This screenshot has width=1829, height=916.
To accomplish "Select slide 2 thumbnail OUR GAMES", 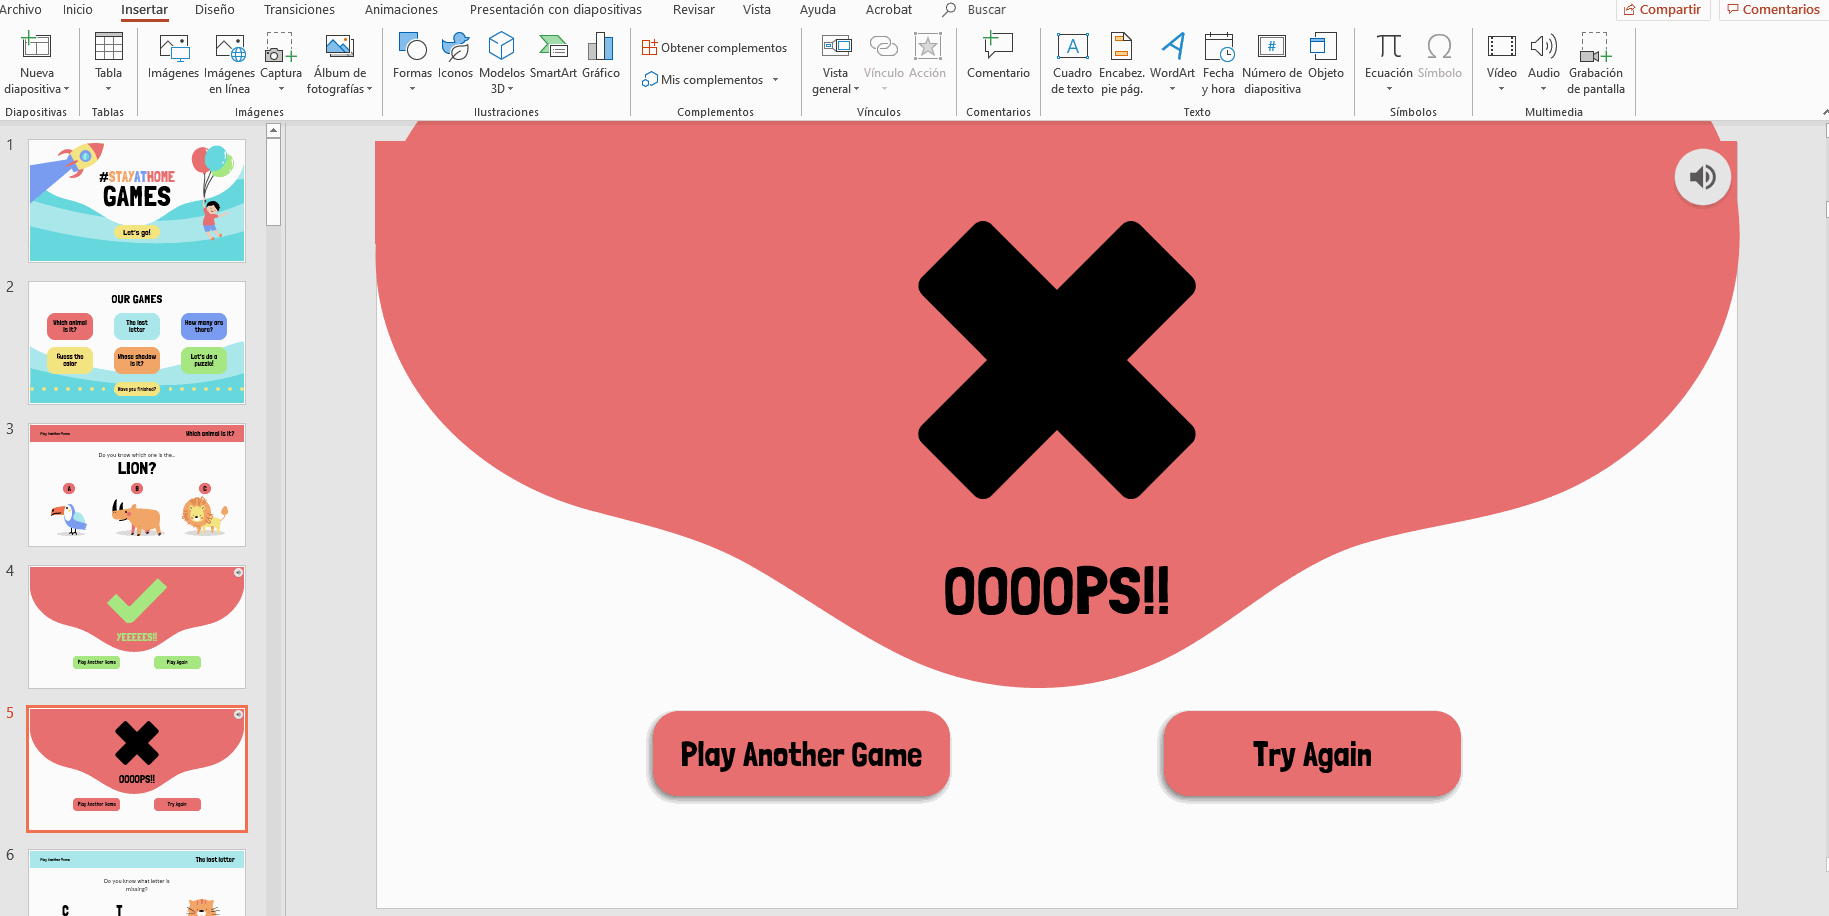I will click(x=137, y=342).
